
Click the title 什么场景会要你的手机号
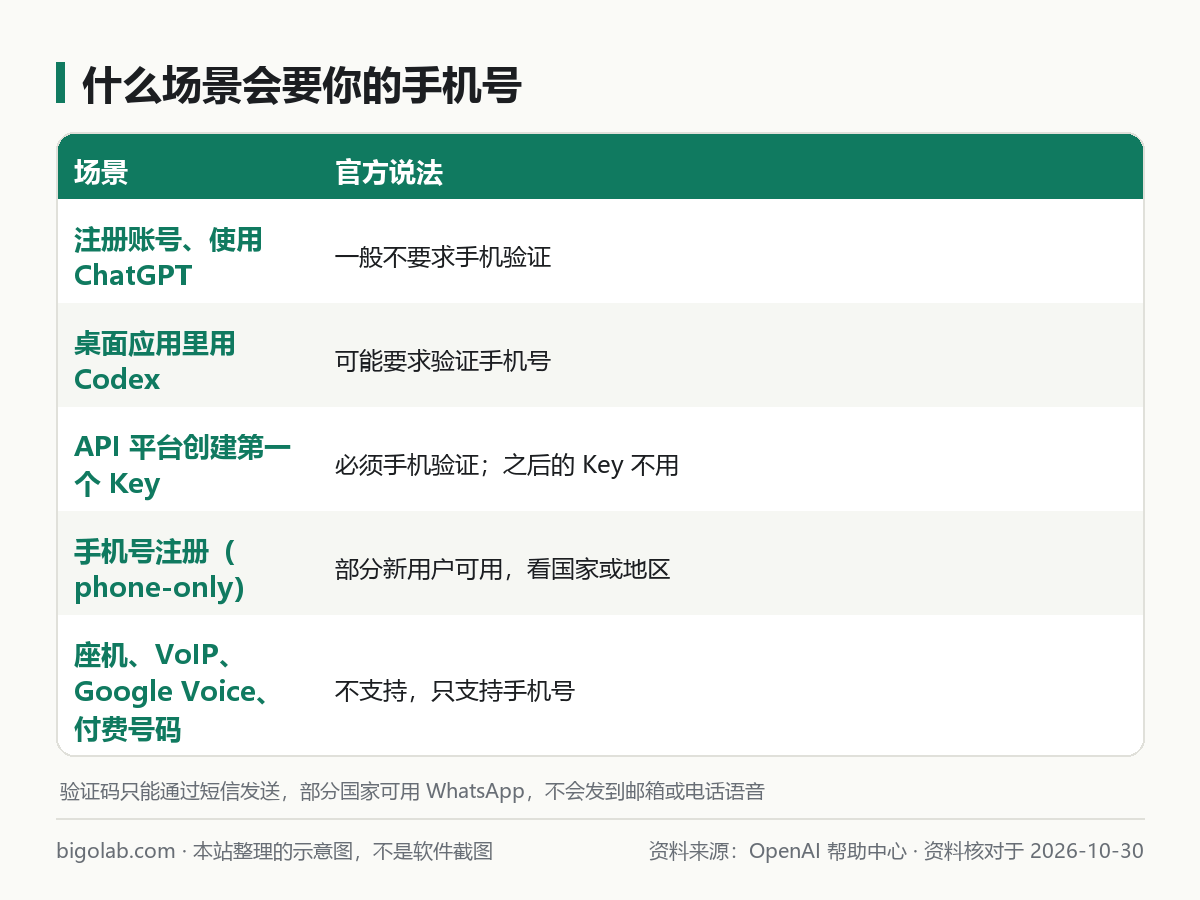301,86
